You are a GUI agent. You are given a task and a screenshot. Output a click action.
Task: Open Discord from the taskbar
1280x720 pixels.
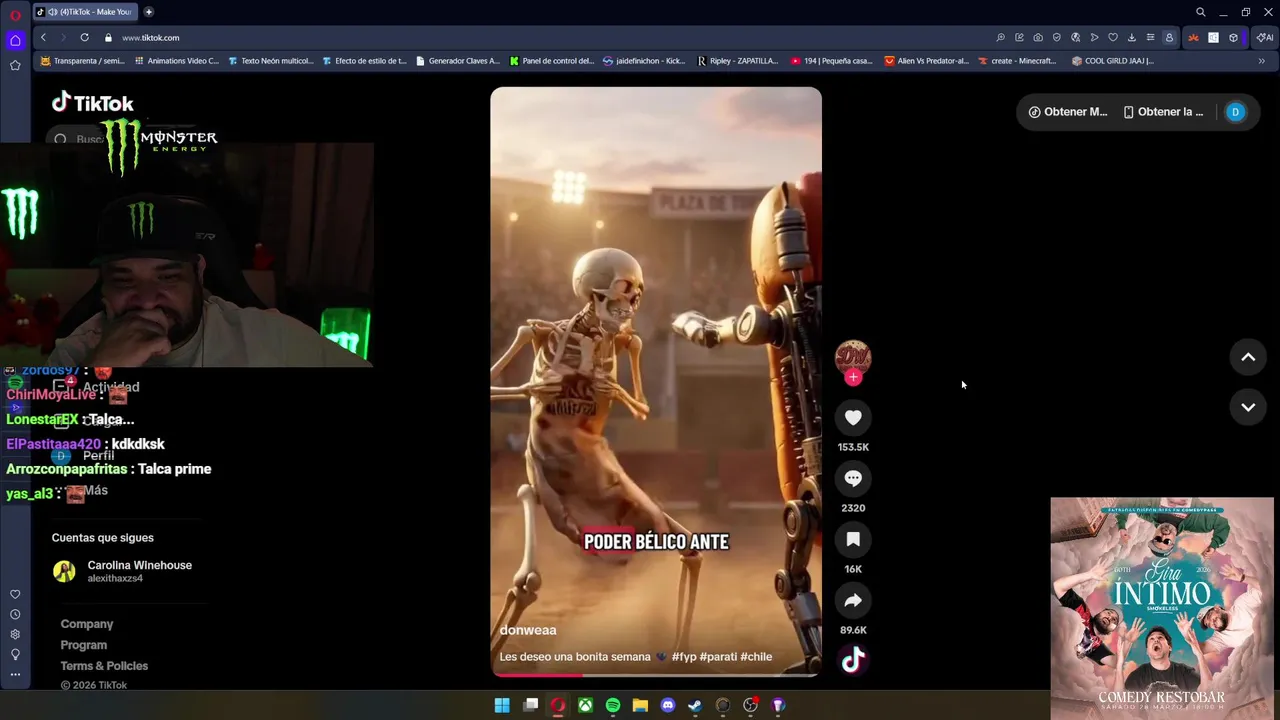[668, 705]
